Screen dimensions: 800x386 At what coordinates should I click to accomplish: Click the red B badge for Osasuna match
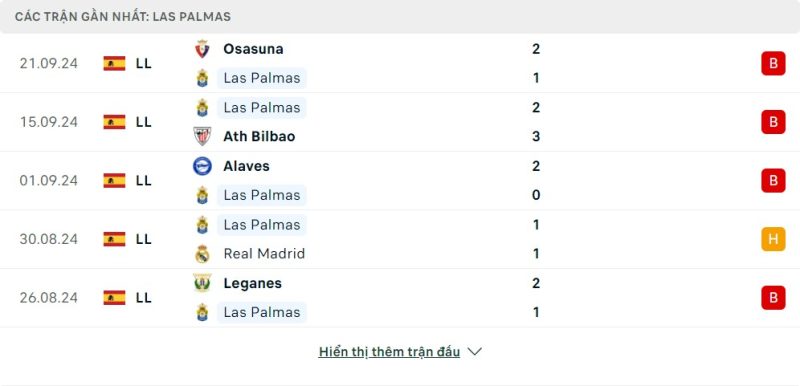tap(773, 63)
